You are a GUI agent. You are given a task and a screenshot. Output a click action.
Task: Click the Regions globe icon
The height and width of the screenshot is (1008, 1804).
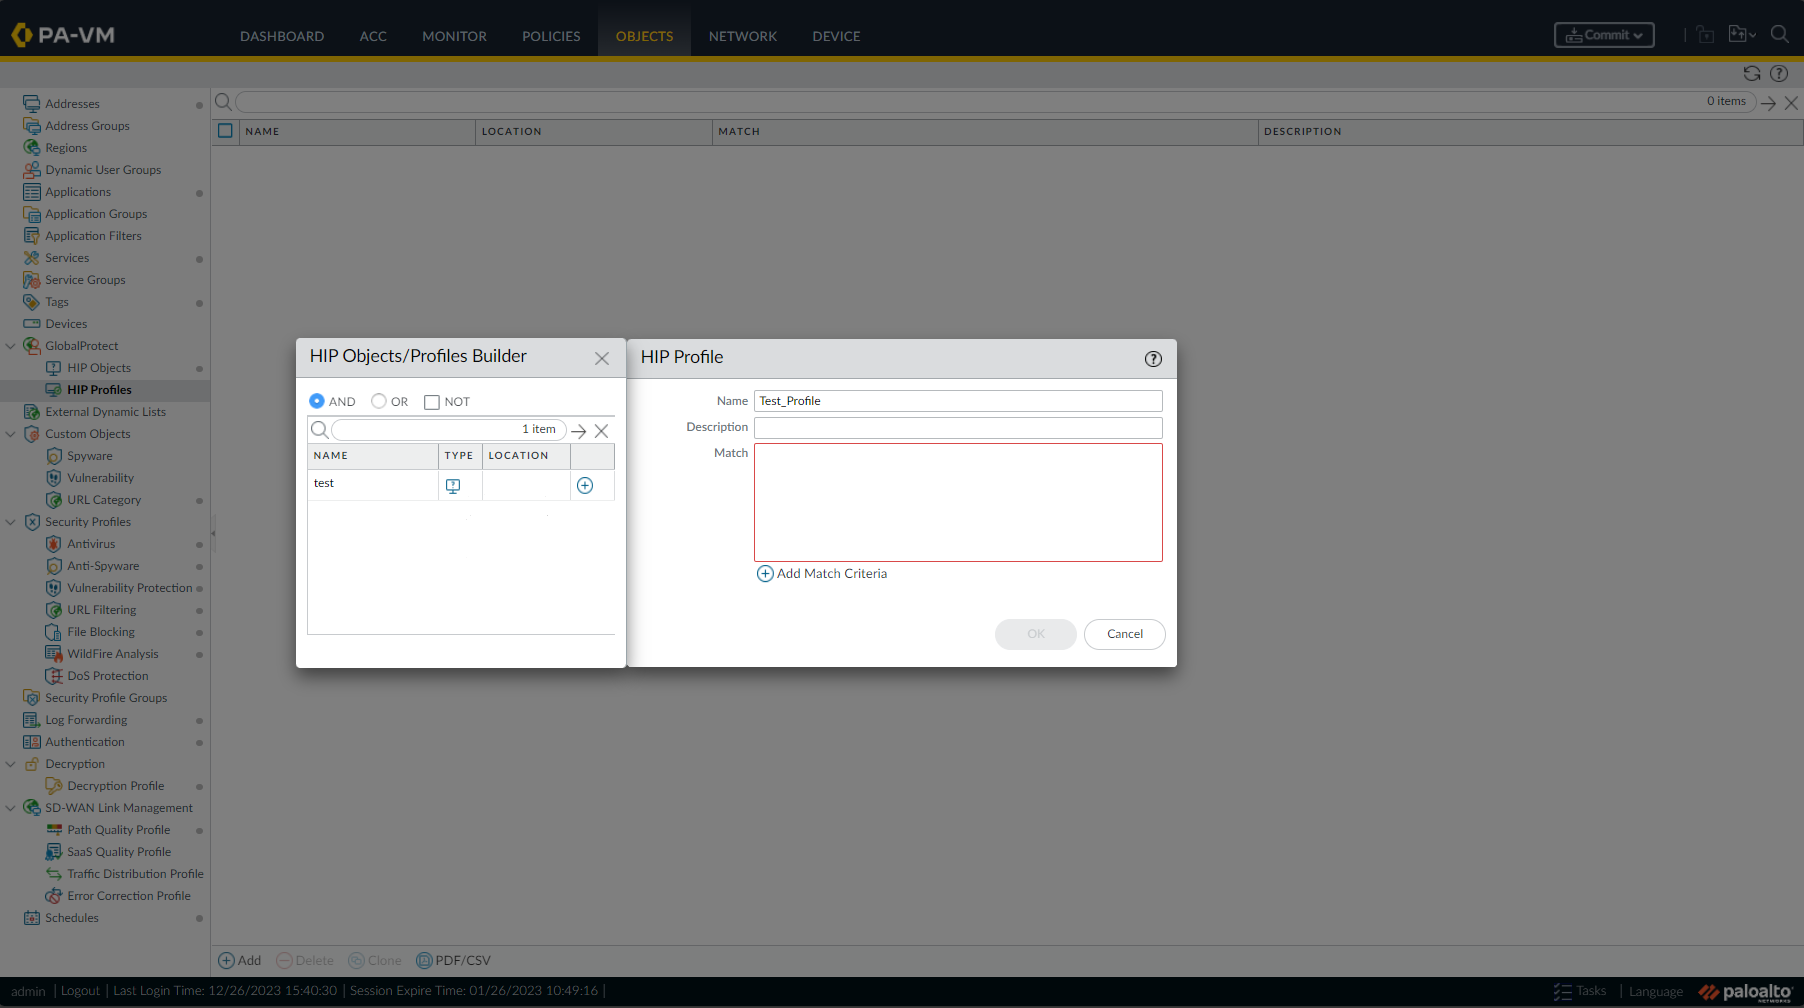(x=32, y=148)
